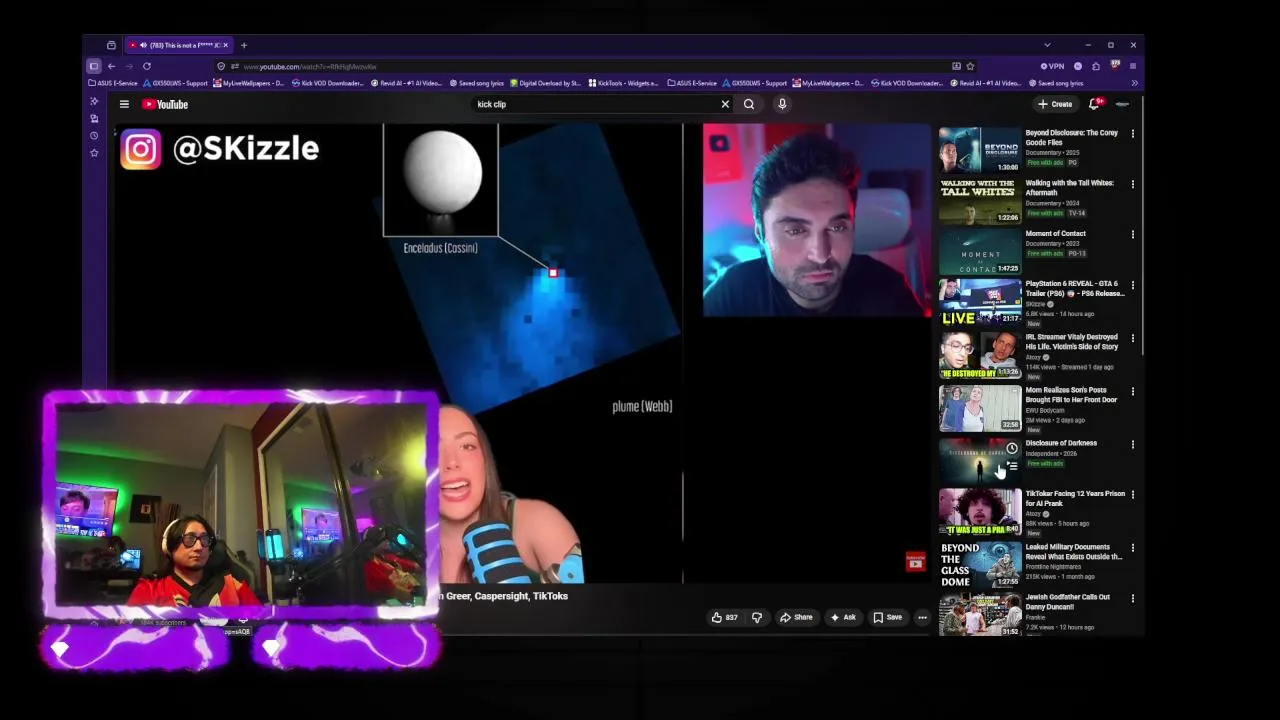The height and width of the screenshot is (720, 1280).
Task: Click the Frontline Nightmares channel name
Action: pos(1053,567)
